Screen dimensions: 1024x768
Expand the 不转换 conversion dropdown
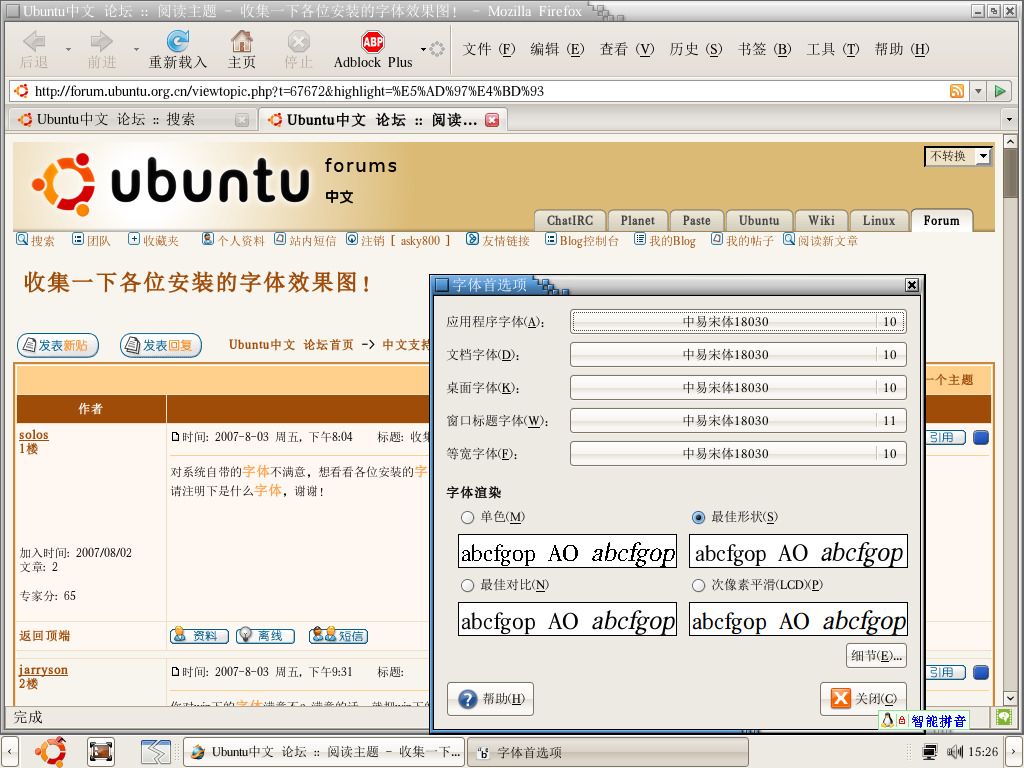957,156
